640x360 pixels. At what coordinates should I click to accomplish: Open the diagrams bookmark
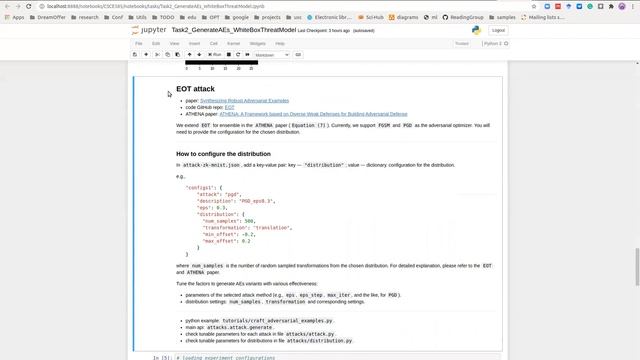pos(404,18)
